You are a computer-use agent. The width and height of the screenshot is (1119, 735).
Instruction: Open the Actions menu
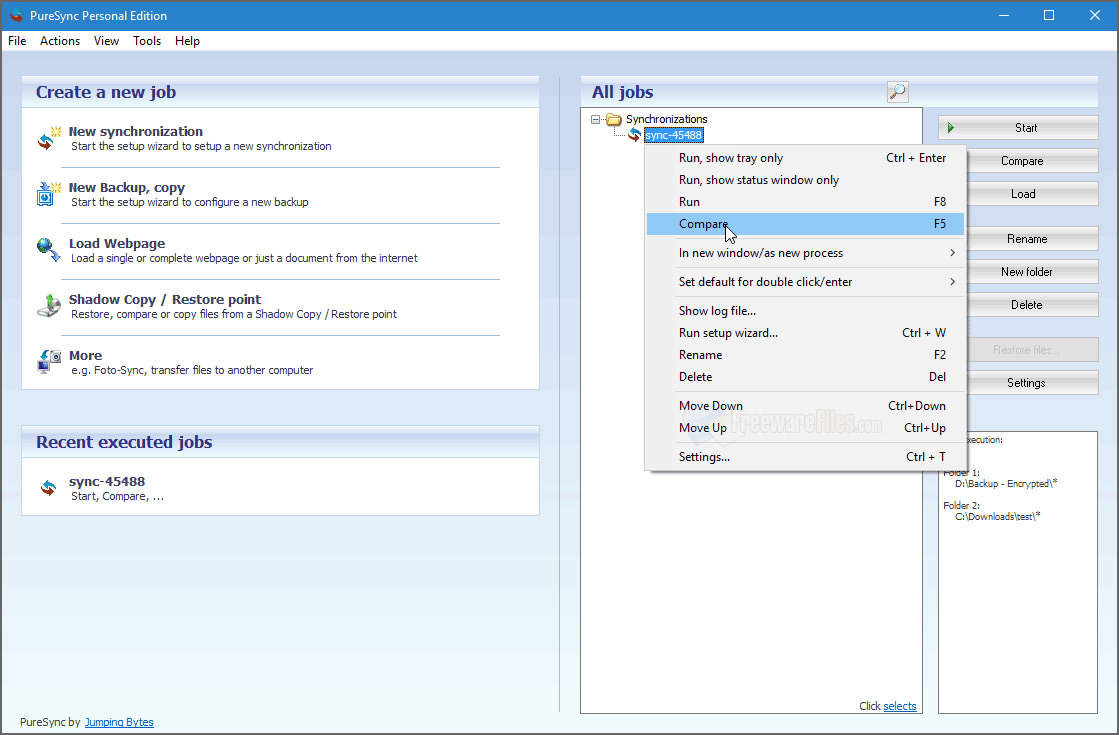(60, 41)
